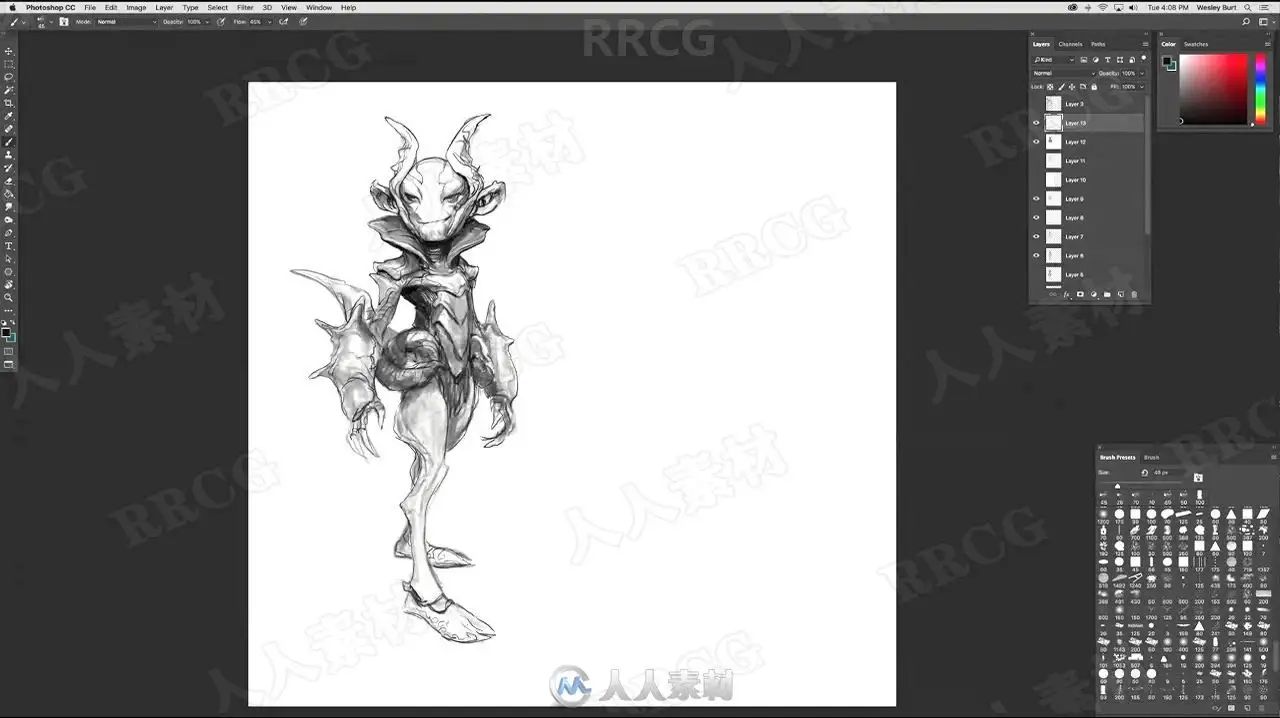1280x718 pixels.
Task: Open the Kind filter dropdown in Layers
Action: pos(1054,60)
